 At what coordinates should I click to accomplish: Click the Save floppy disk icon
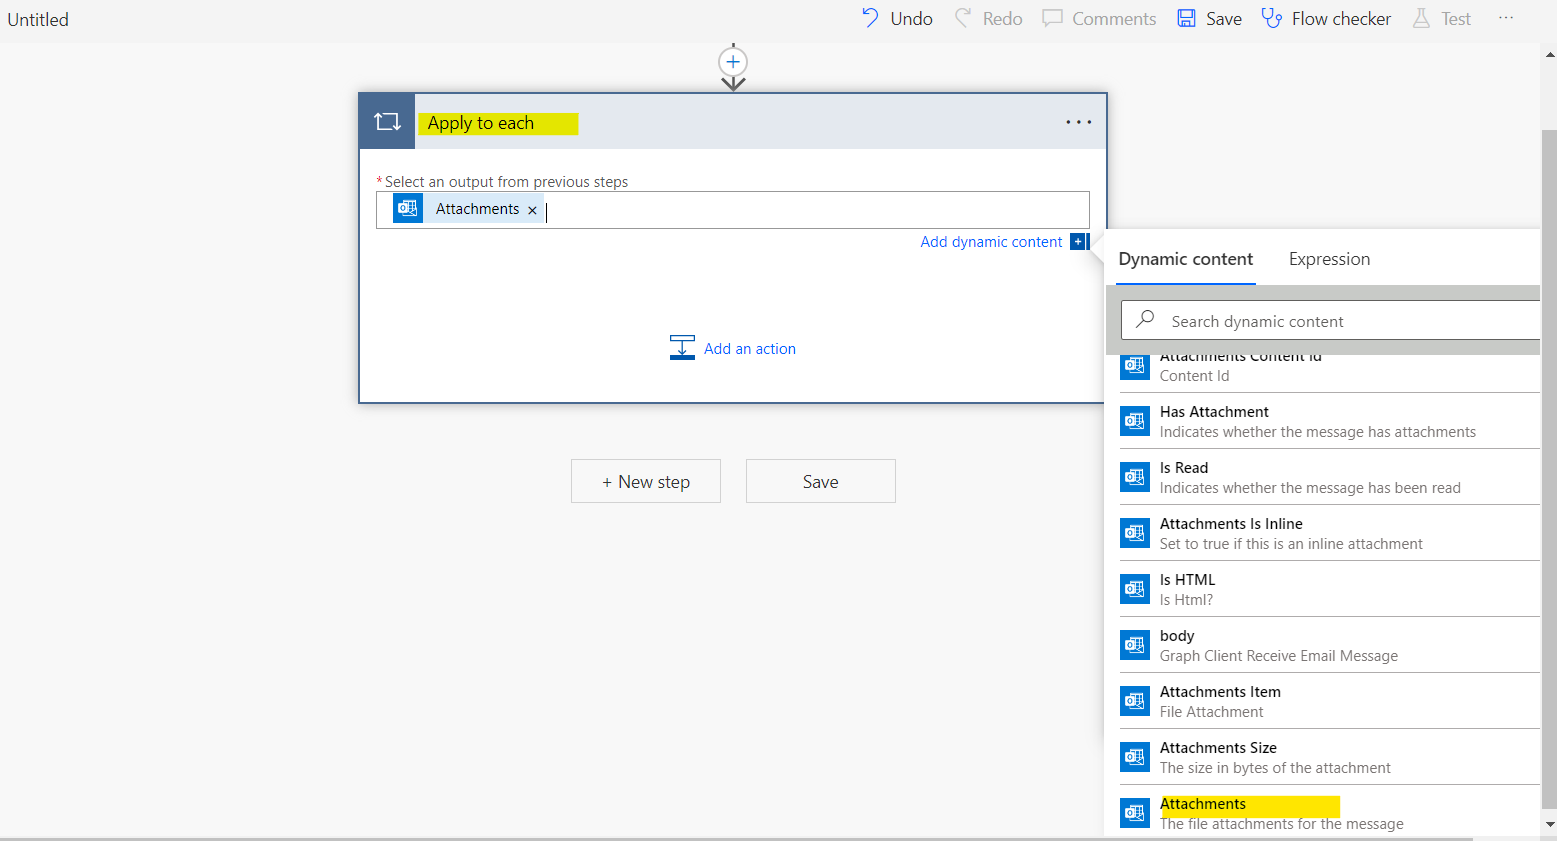coord(1186,18)
